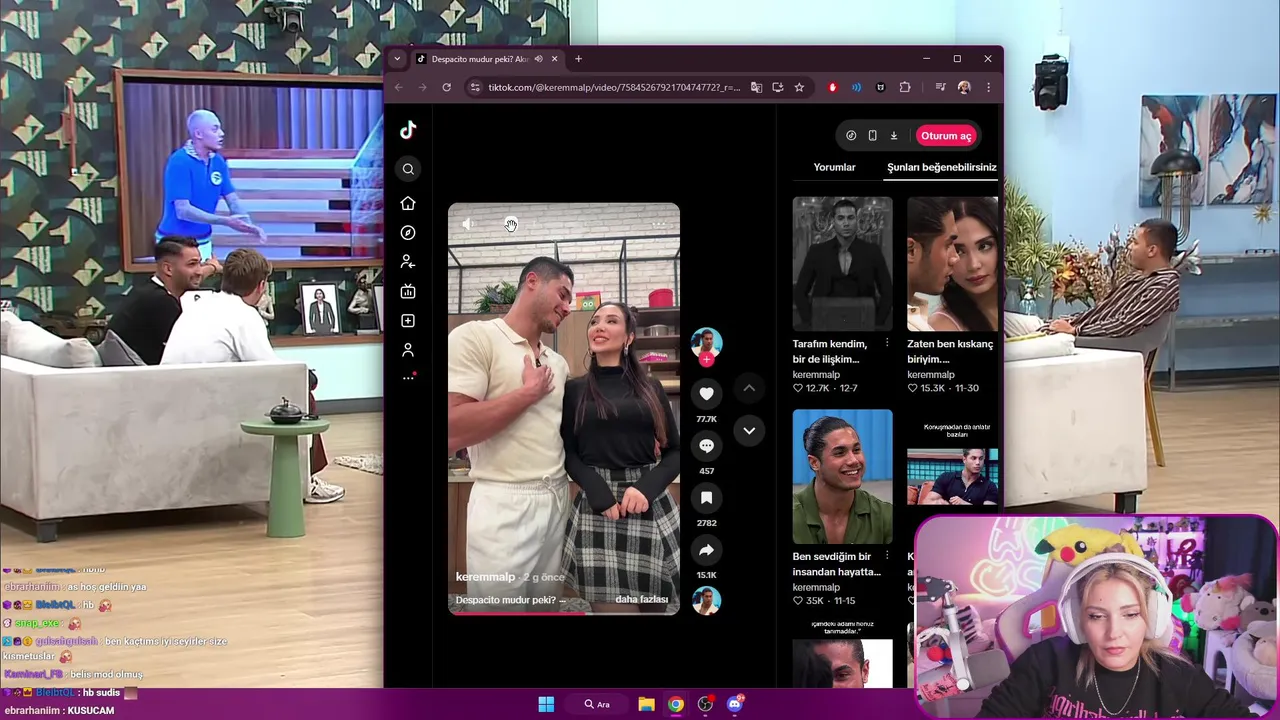Open a new browser tab
1280x720 pixels.
(578, 59)
